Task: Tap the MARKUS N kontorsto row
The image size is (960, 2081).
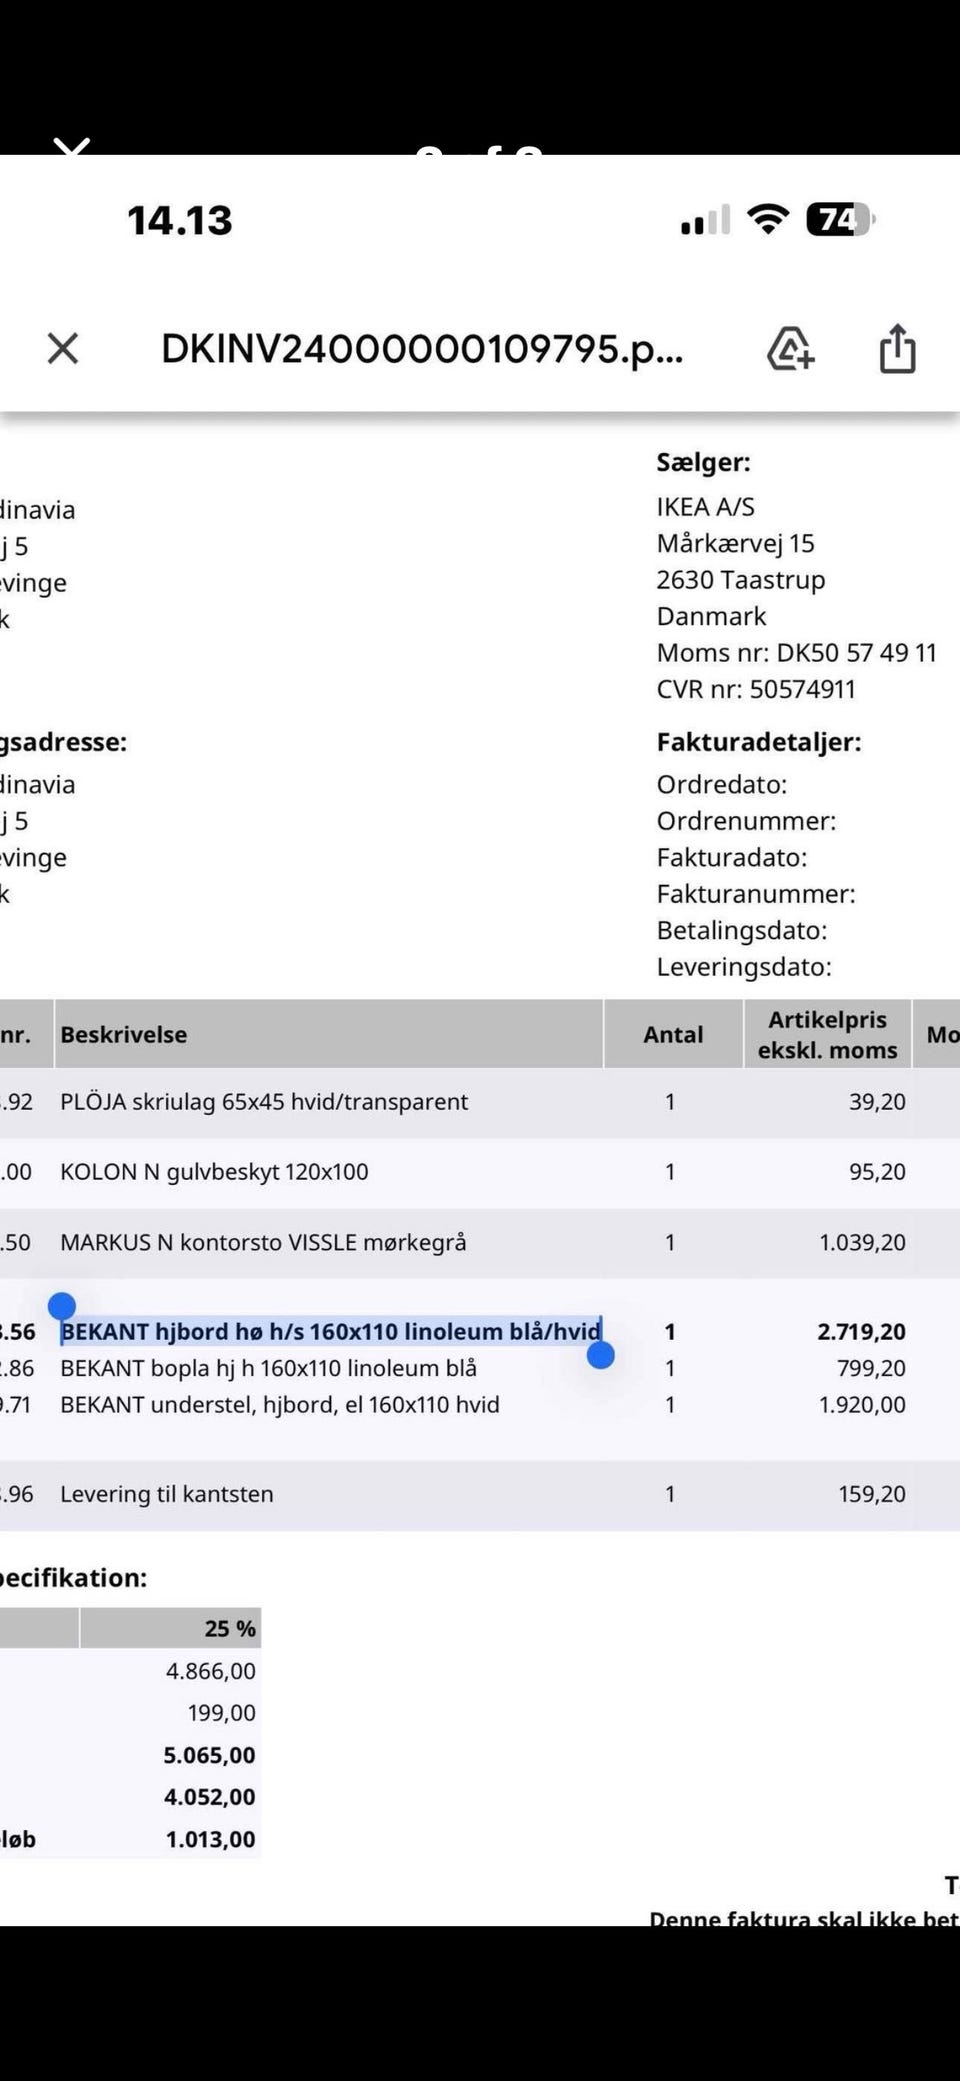Action: tap(263, 1242)
